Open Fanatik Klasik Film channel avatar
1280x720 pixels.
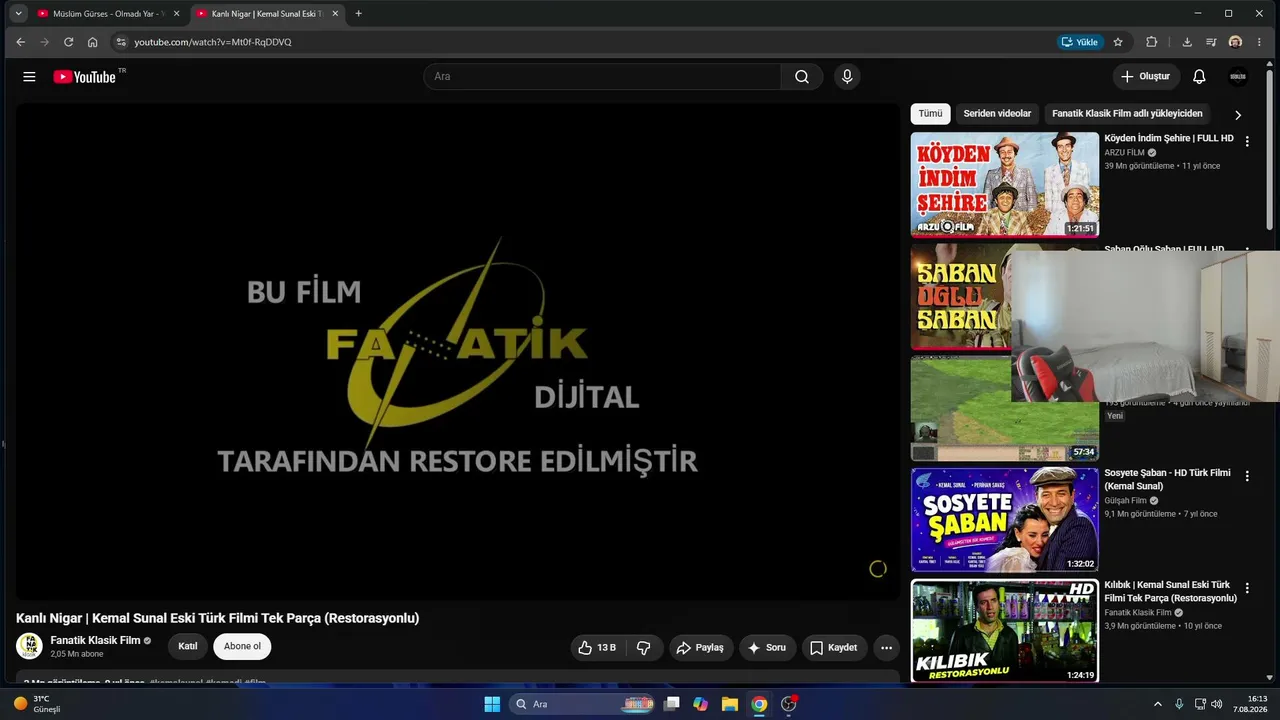29,646
